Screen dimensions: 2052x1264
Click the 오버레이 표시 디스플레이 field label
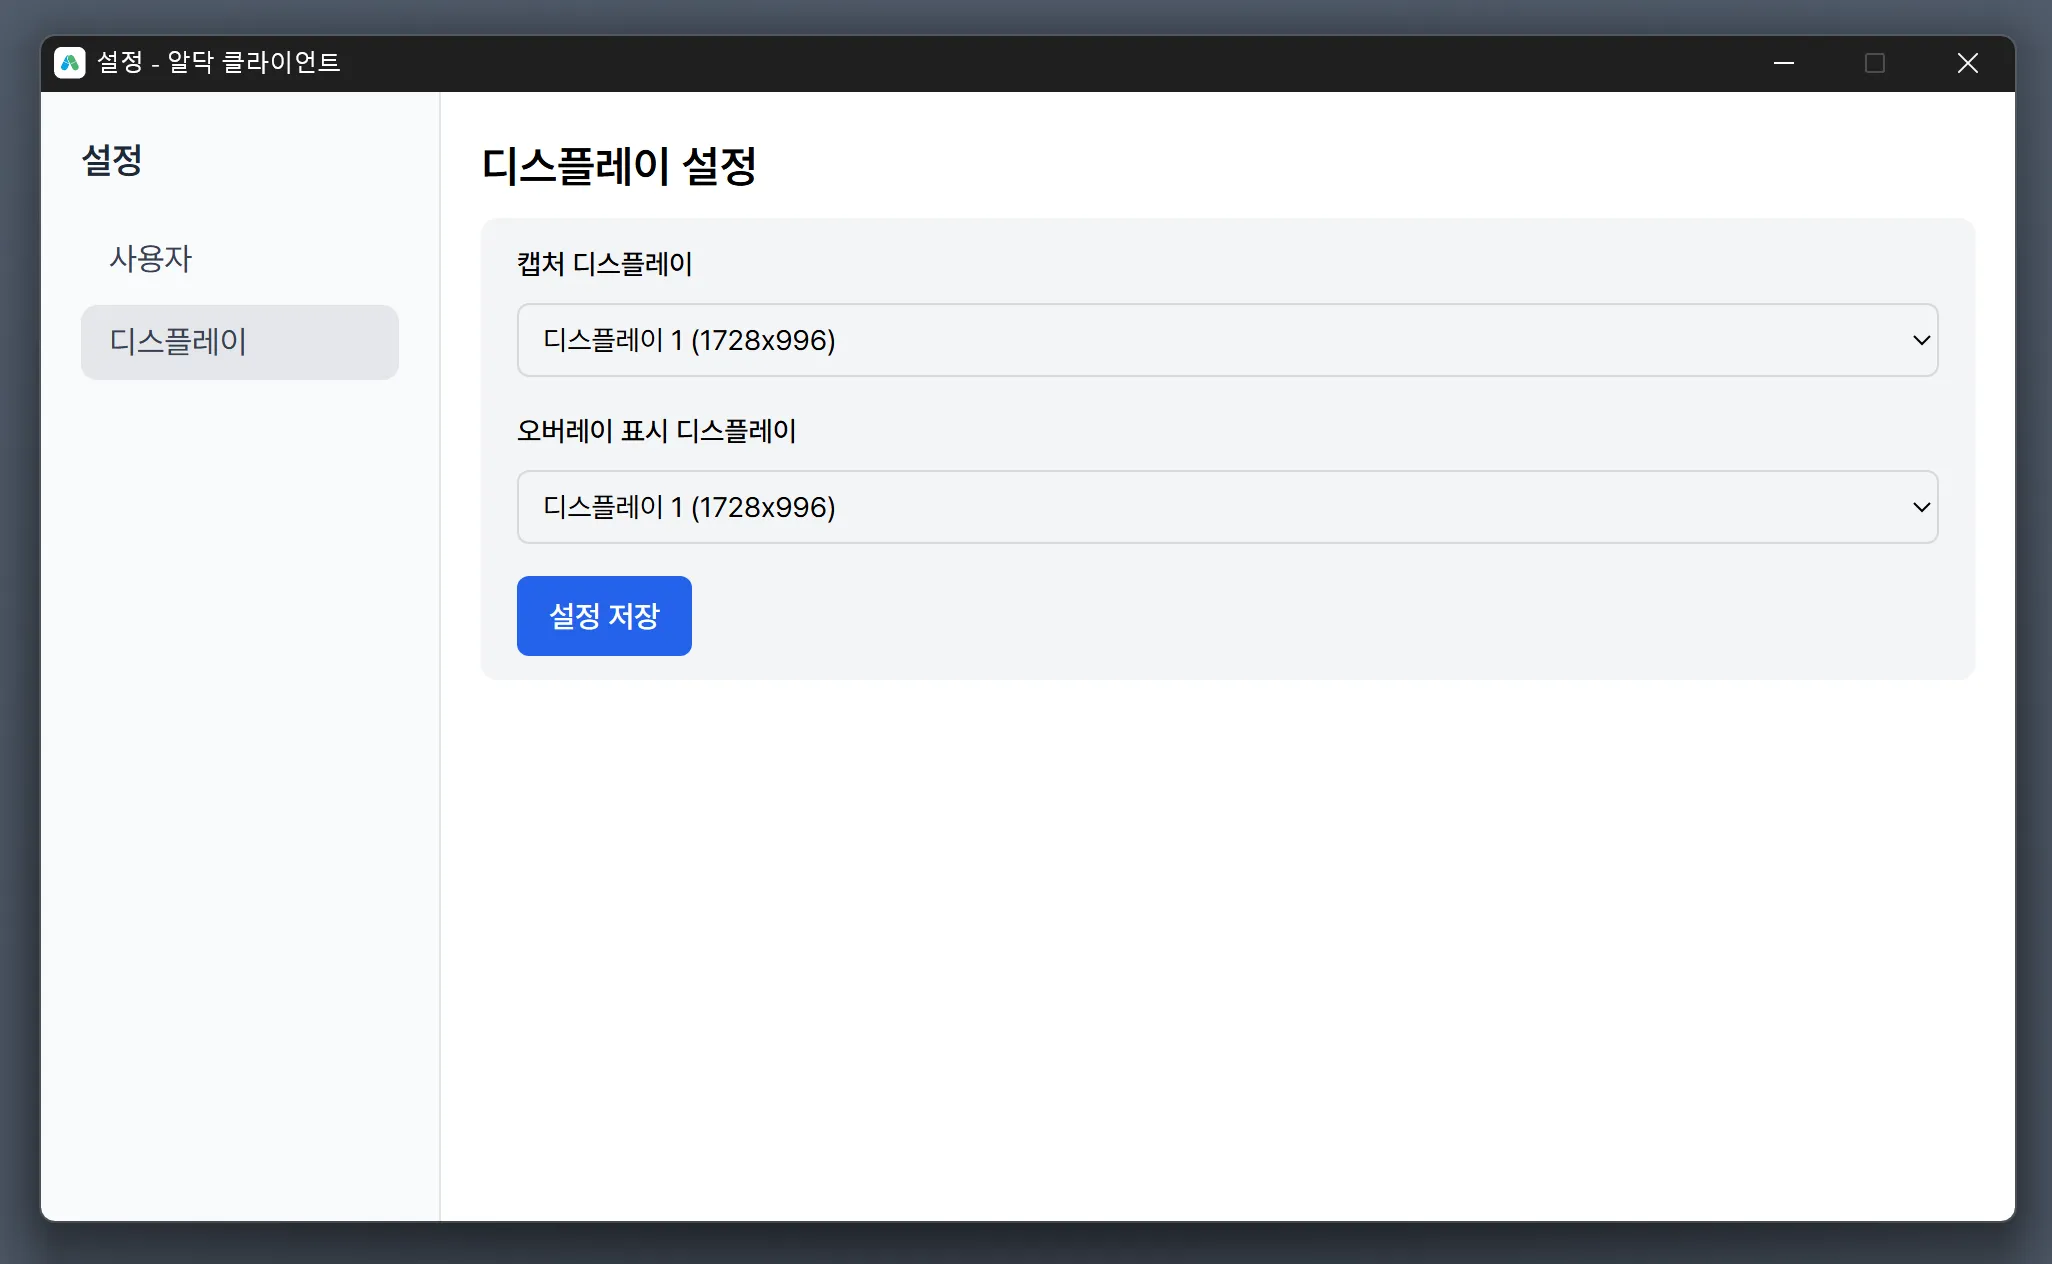coord(656,431)
